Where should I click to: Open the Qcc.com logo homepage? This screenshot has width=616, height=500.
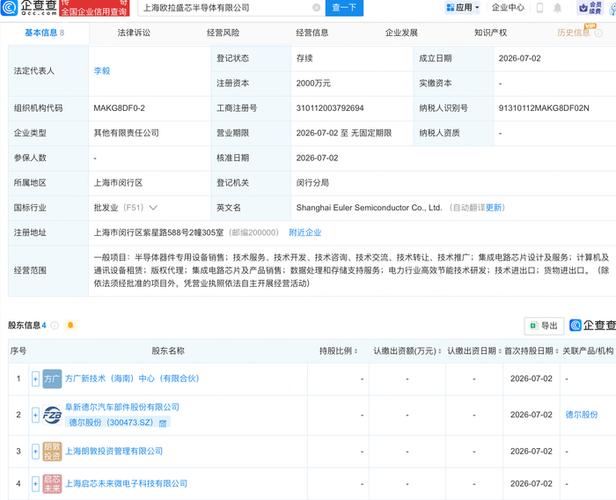29,7
